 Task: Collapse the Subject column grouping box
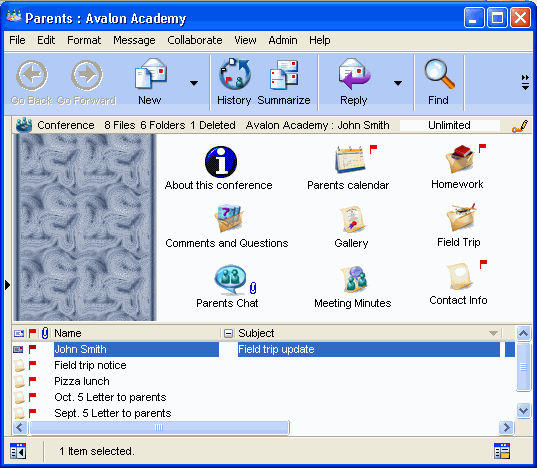pyautogui.click(x=228, y=333)
